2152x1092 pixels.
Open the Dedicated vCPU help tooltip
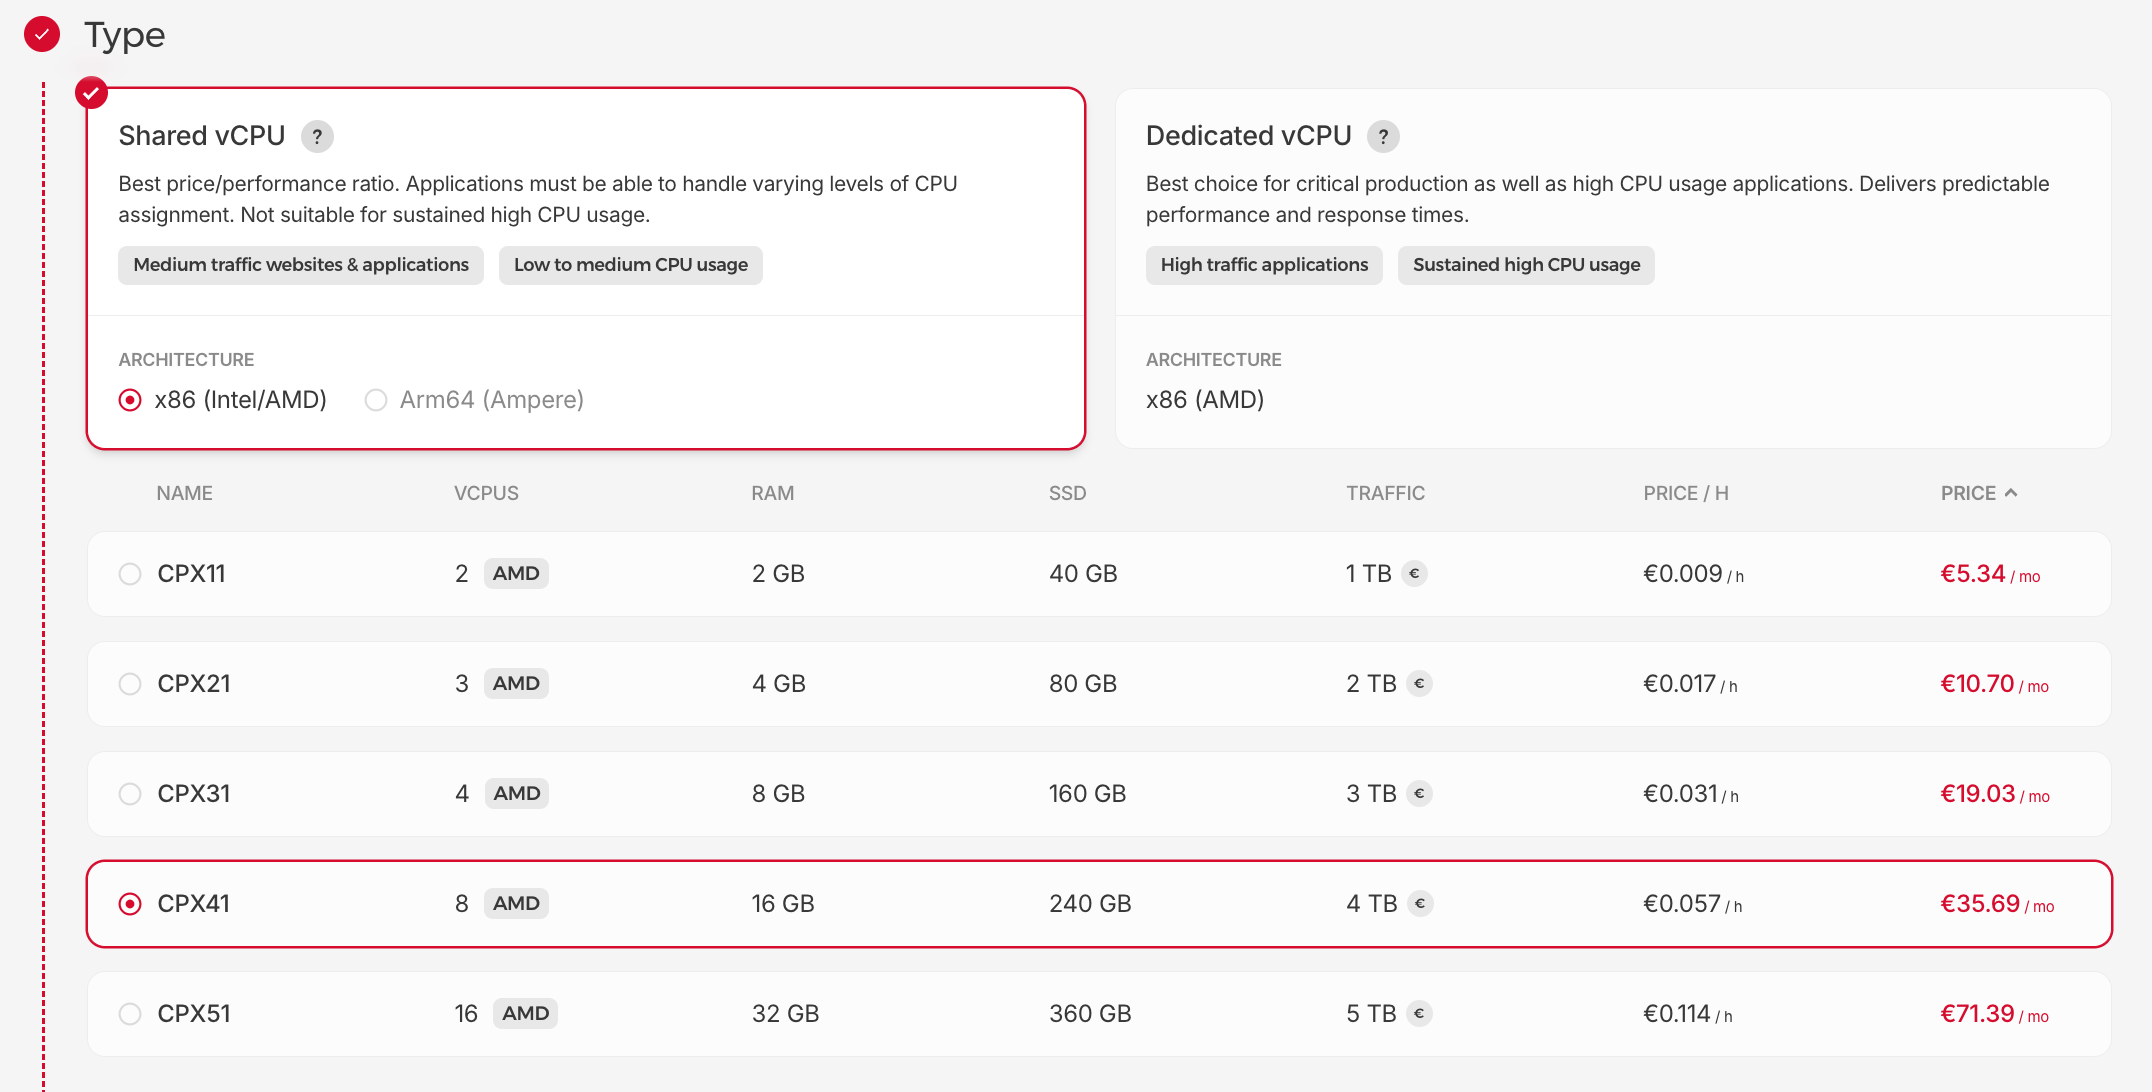tap(1383, 136)
